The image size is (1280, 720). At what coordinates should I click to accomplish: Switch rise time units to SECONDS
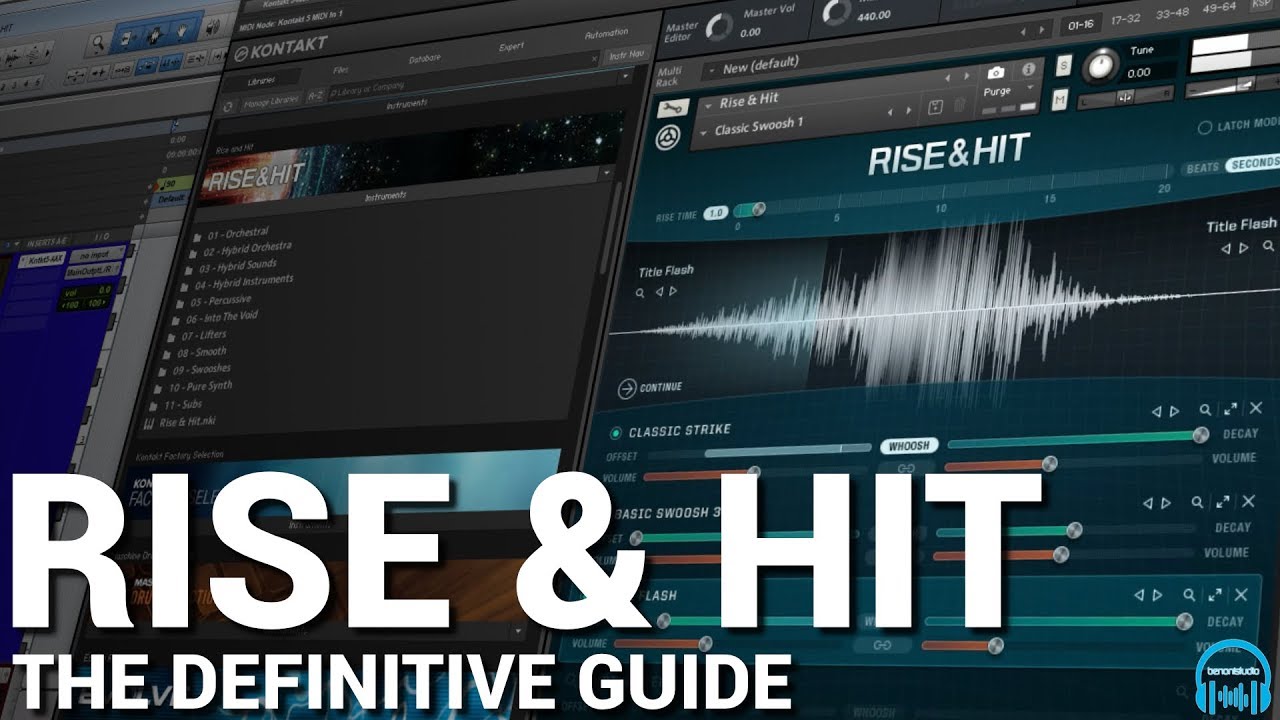(1253, 164)
